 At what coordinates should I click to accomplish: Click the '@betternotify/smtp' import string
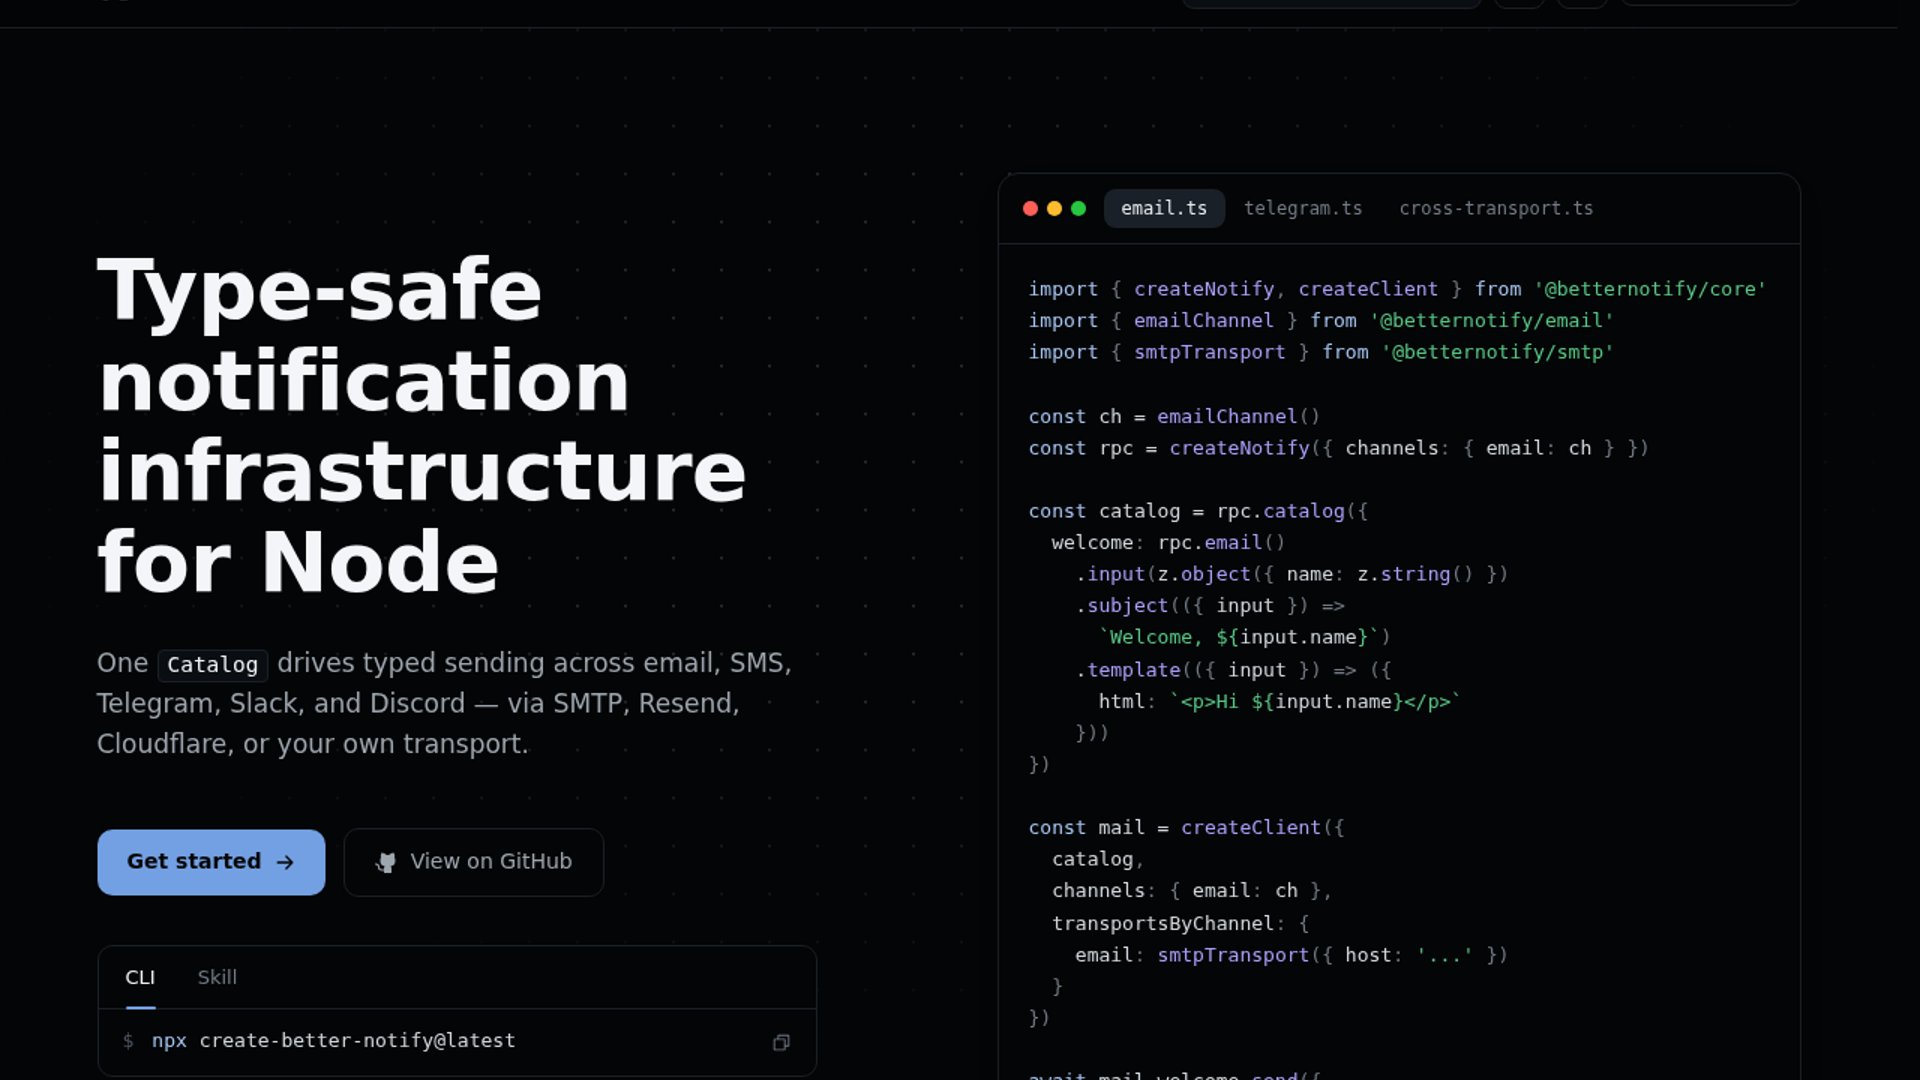click(x=1497, y=352)
